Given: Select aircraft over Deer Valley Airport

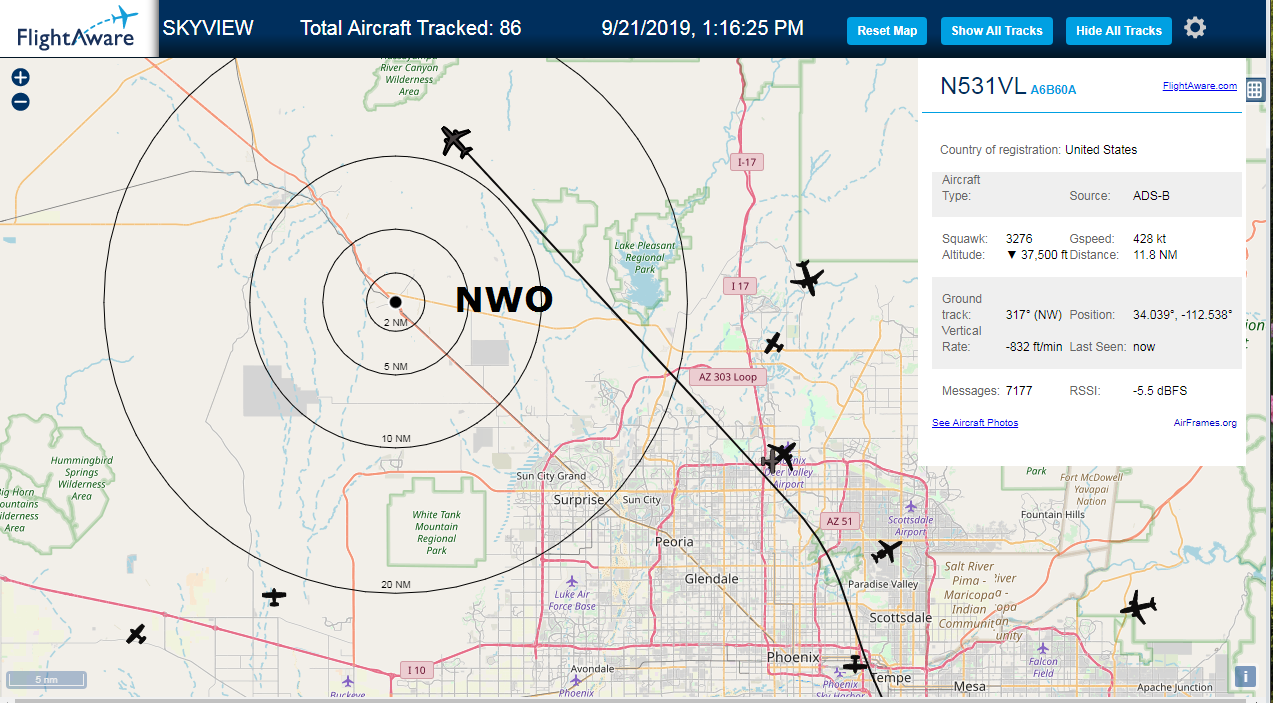Looking at the screenshot, I should [x=781, y=456].
